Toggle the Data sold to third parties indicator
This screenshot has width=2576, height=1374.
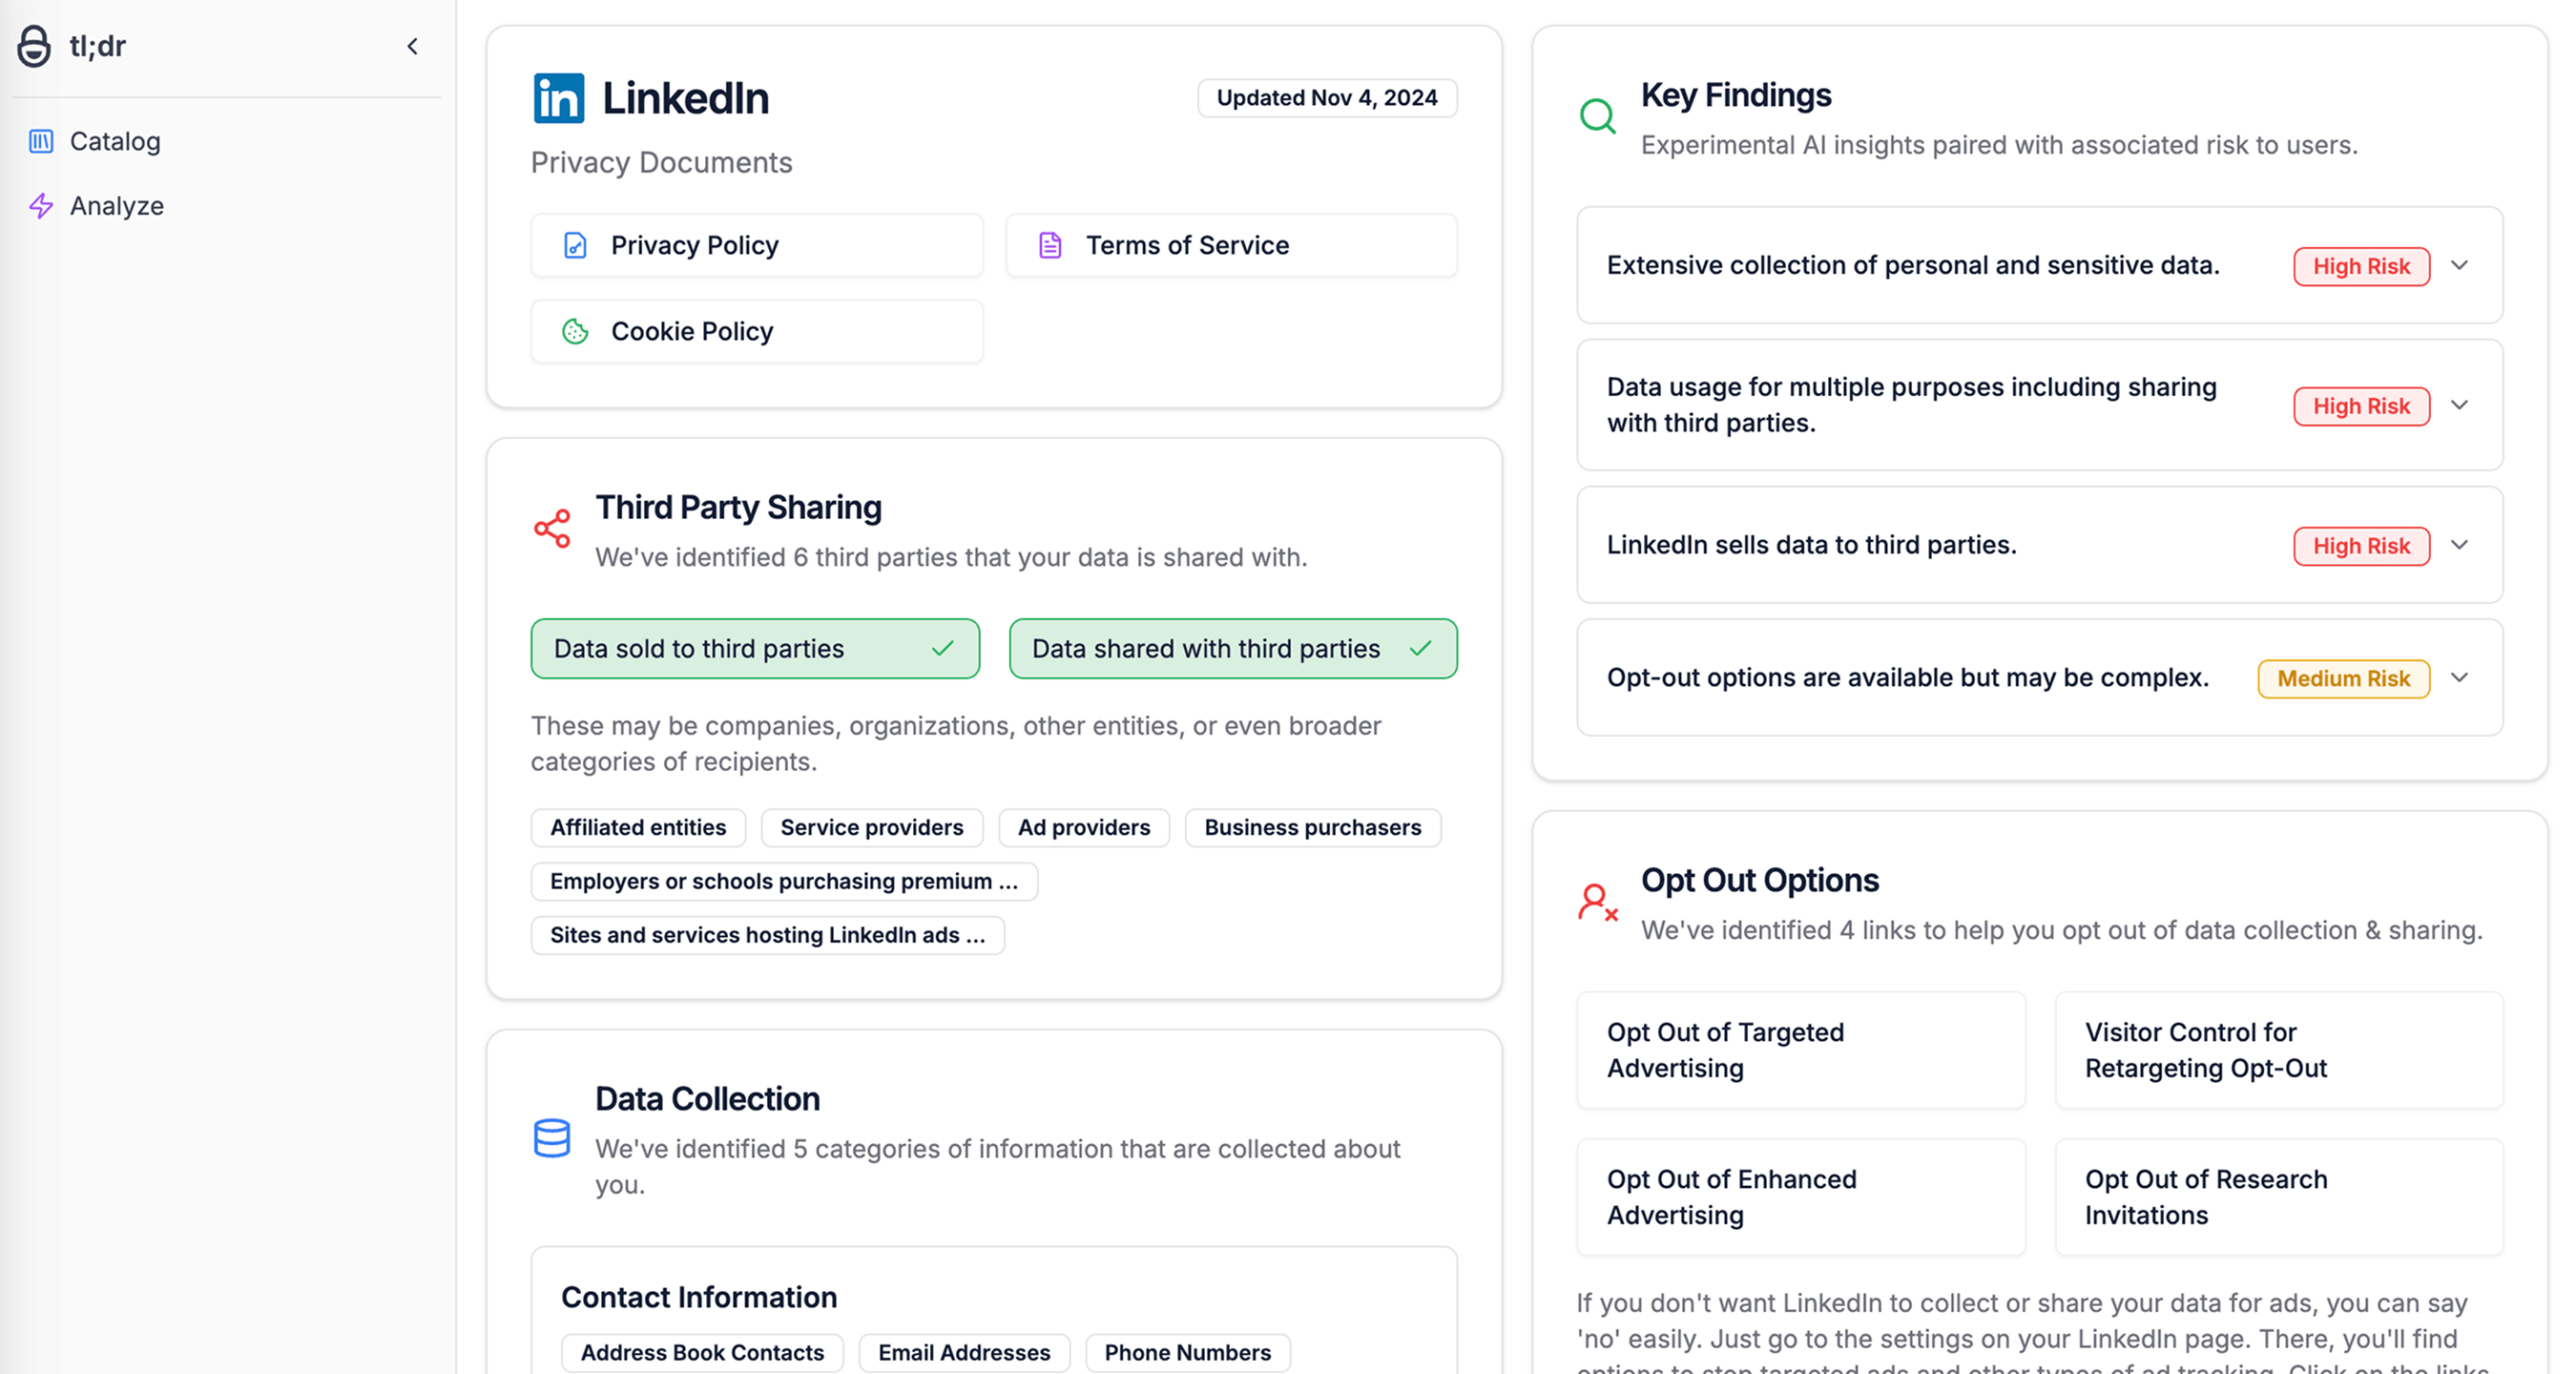pos(755,649)
